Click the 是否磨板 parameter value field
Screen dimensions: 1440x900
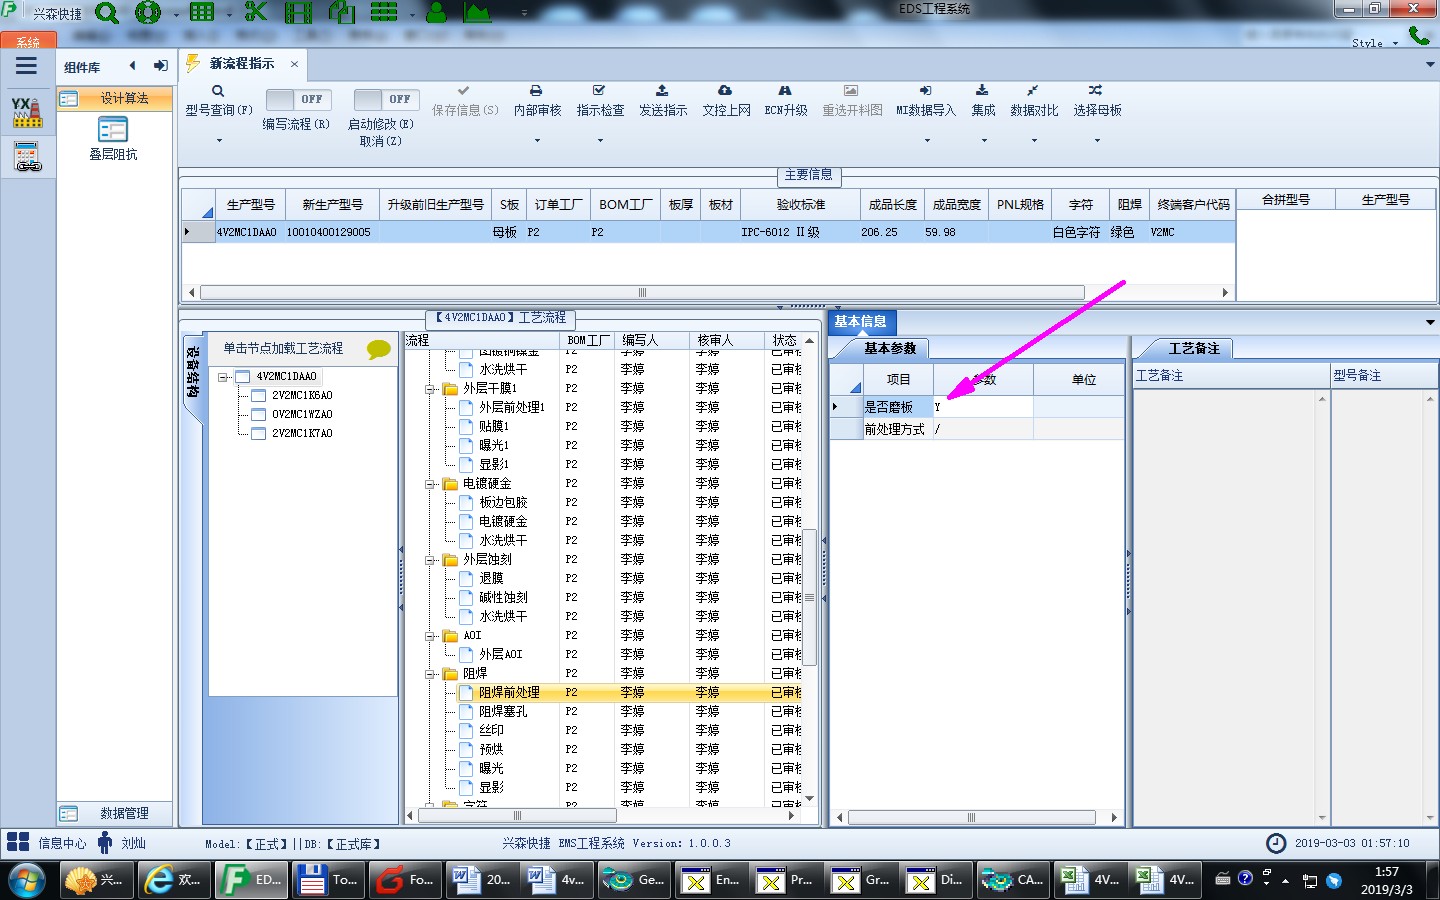pyautogui.click(x=982, y=407)
